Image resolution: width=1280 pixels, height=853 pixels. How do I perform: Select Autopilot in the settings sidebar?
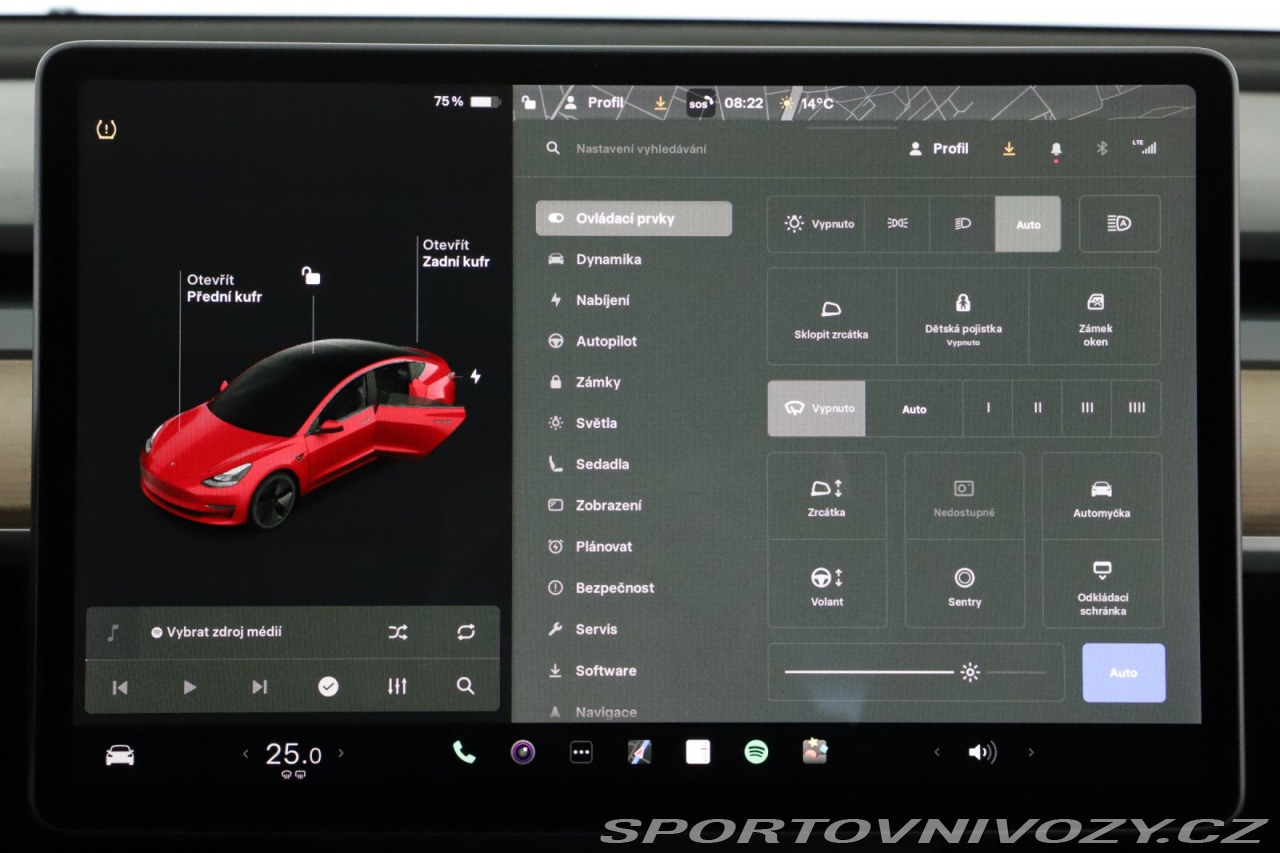(x=605, y=341)
